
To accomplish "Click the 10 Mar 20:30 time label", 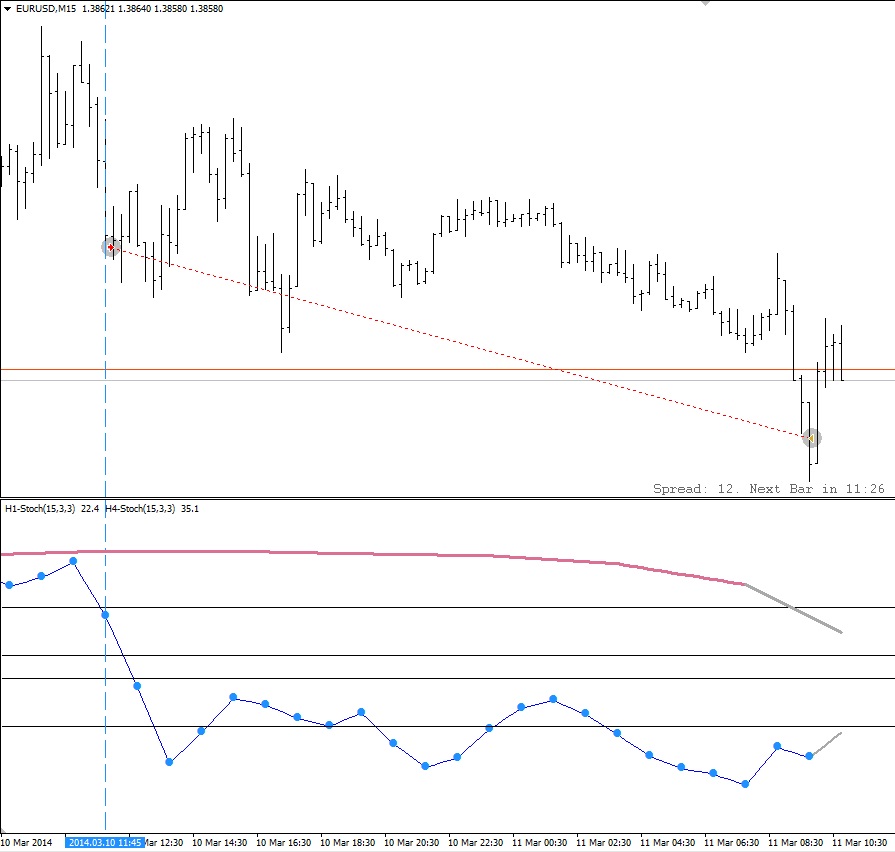I will point(412,842).
